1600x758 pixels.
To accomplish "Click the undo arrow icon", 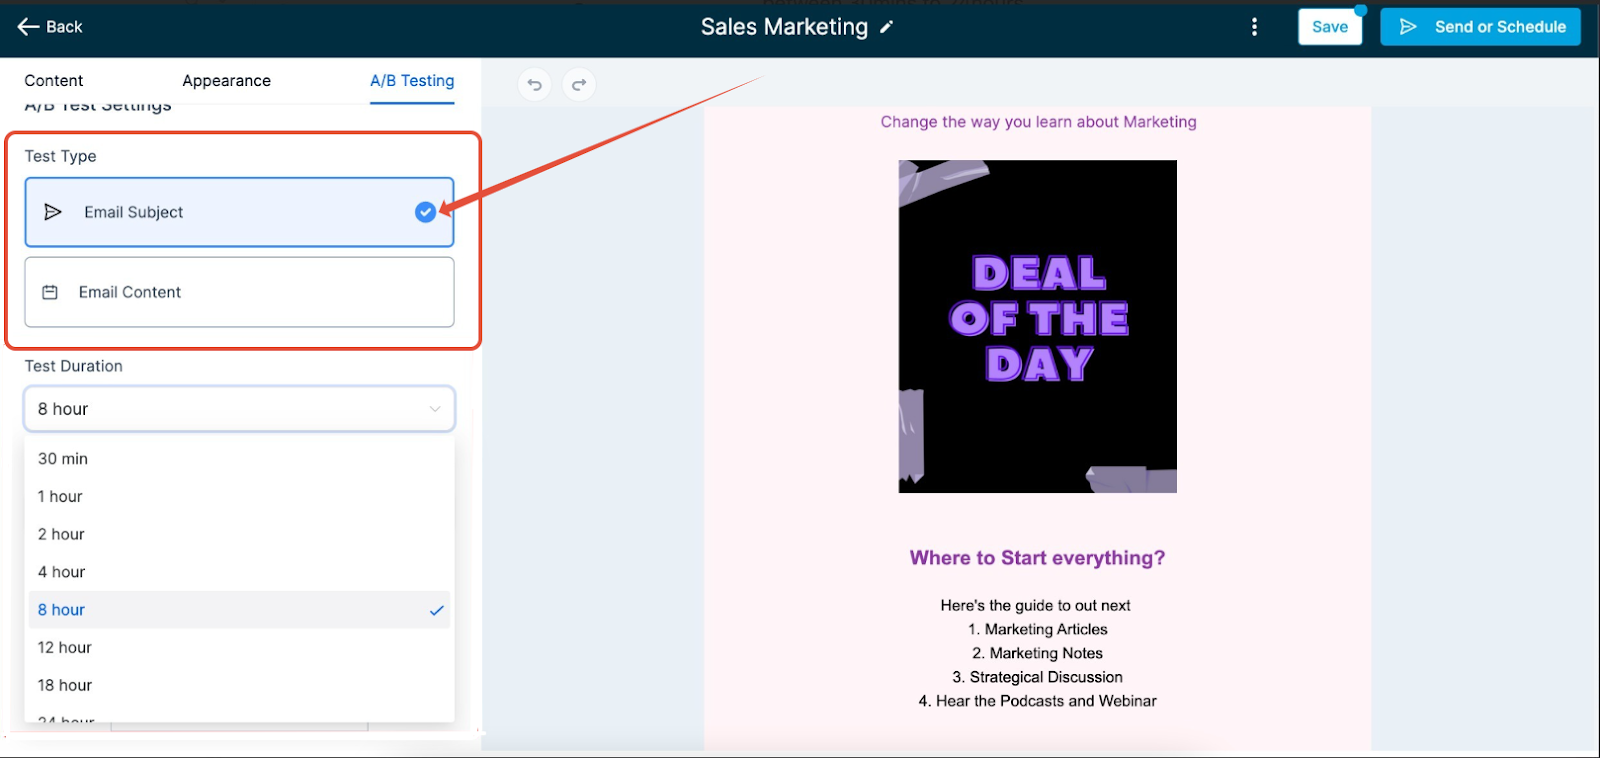I will point(535,85).
